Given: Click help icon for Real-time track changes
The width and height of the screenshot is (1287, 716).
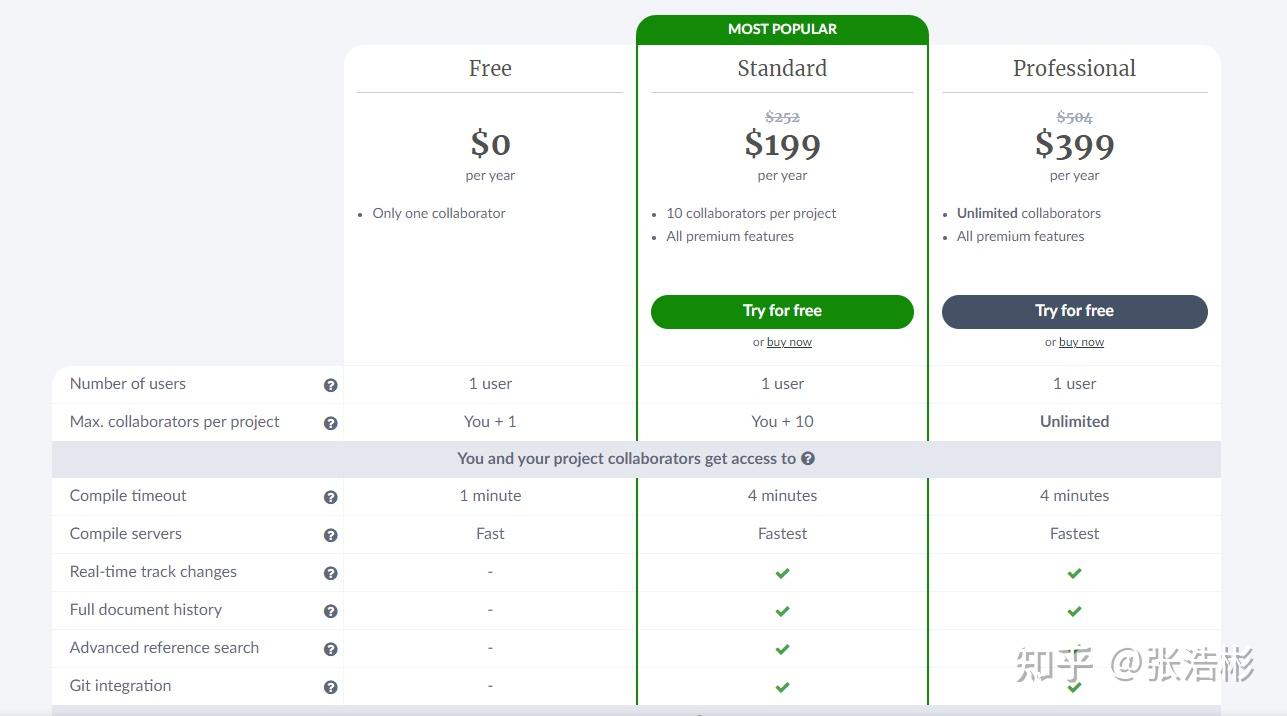Looking at the screenshot, I should coord(330,573).
